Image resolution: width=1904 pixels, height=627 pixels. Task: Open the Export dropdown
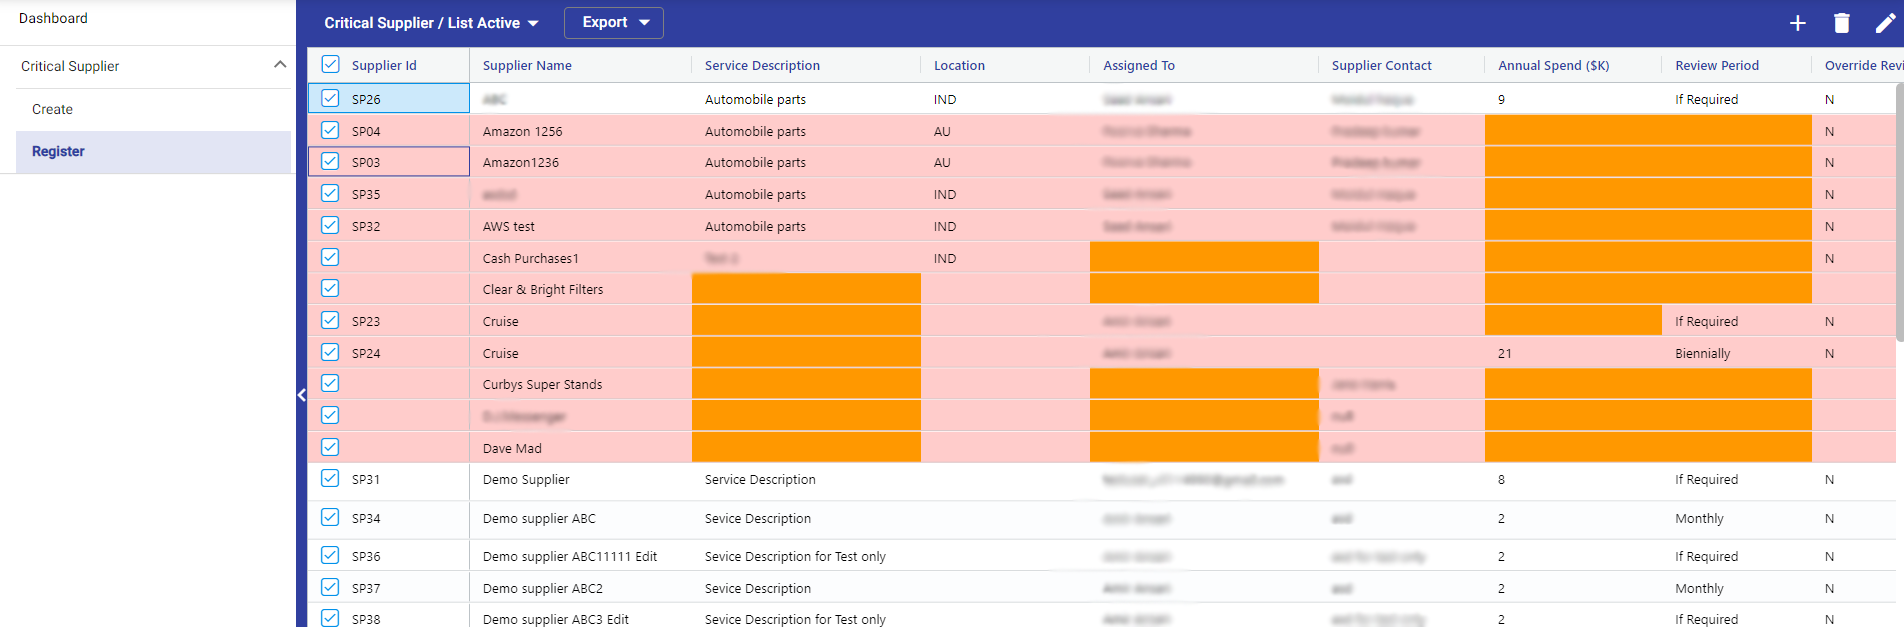pos(614,22)
